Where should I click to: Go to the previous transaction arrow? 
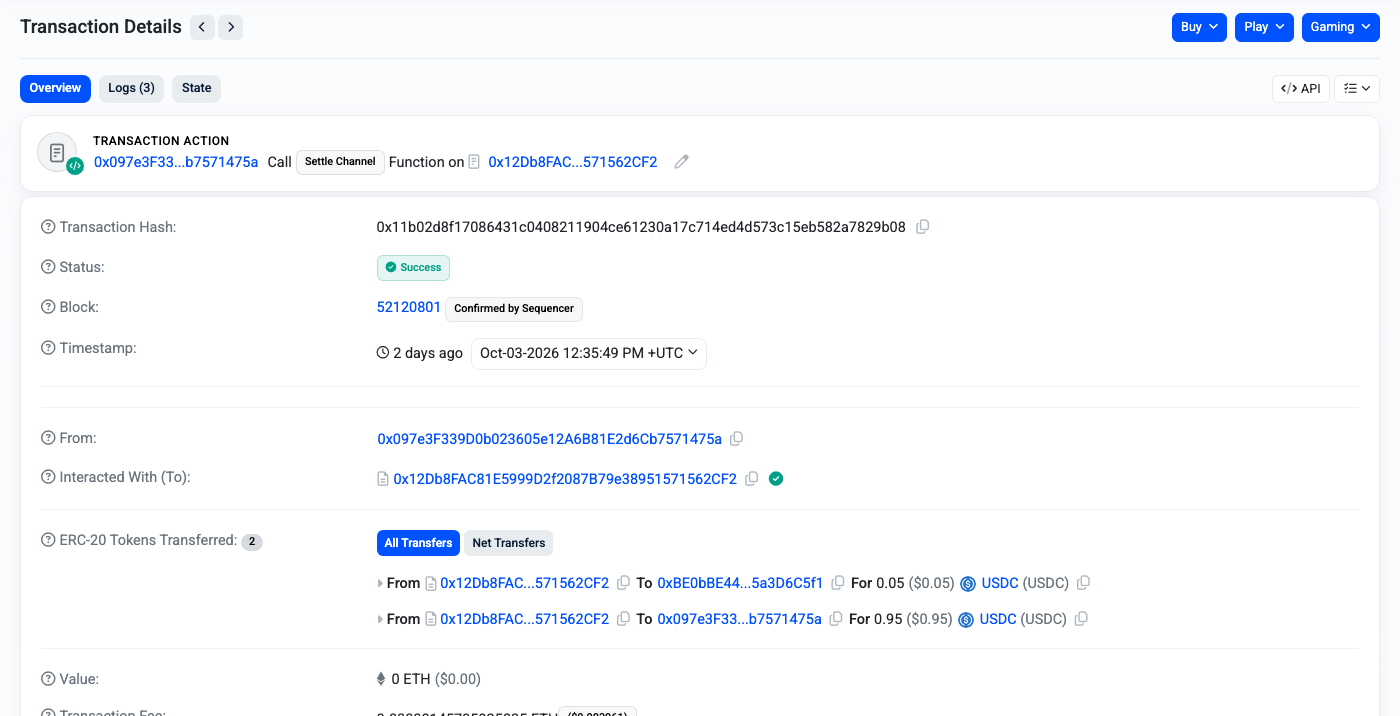[202, 27]
